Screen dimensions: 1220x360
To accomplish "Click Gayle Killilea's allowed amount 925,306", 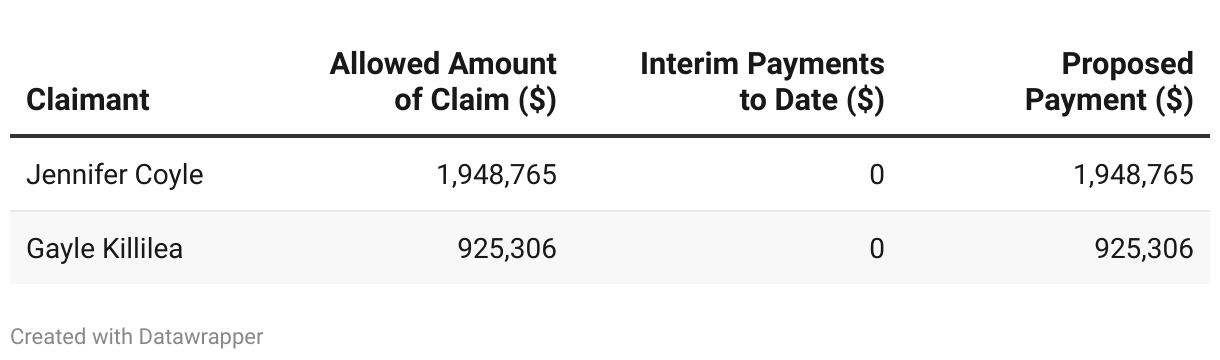I will (507, 248).
